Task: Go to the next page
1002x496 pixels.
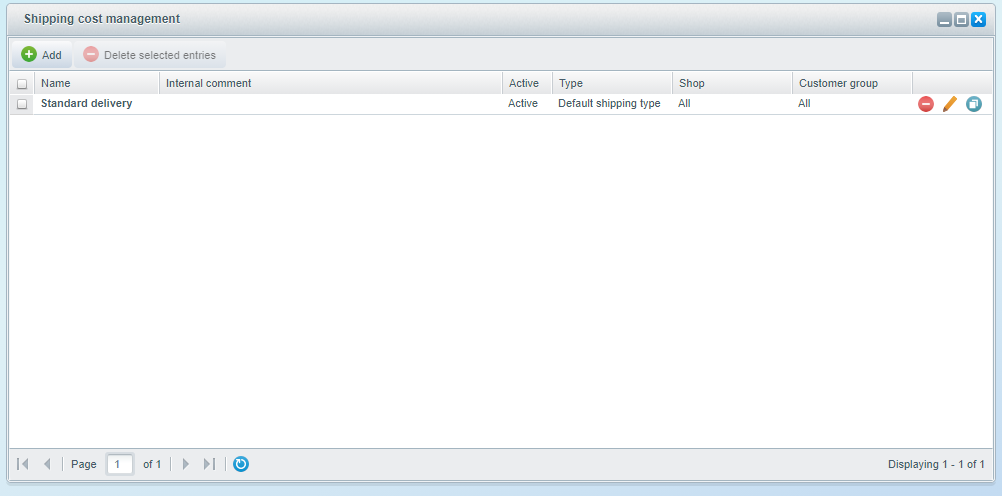Action: pos(185,464)
